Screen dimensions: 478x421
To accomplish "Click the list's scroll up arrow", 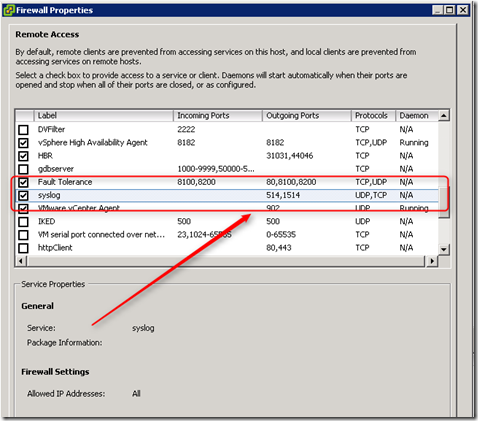I will pos(444,116).
